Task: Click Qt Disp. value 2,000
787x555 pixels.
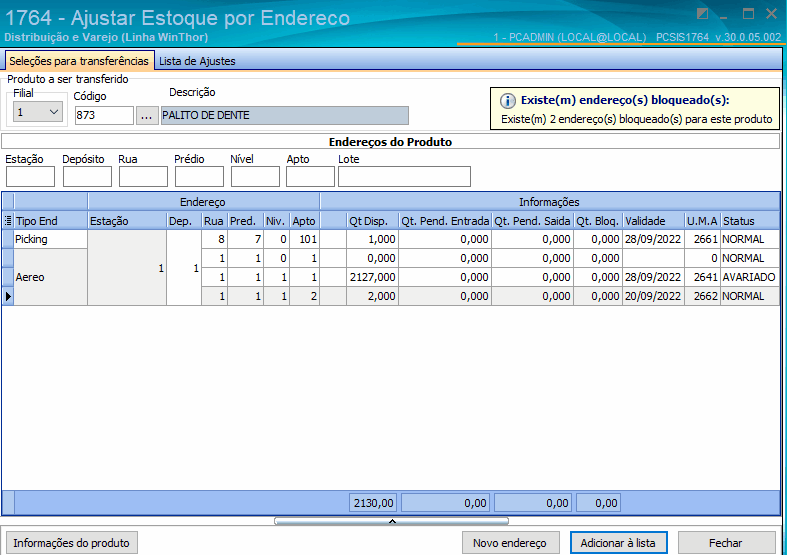Action: tap(372, 296)
